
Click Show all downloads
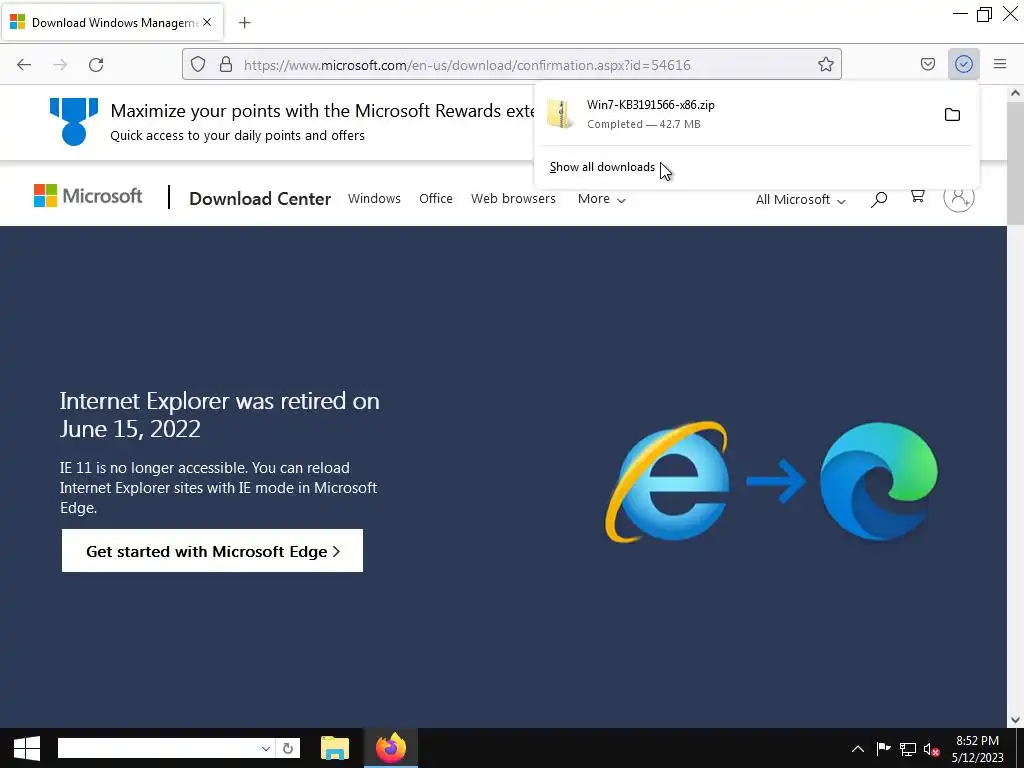pos(602,167)
